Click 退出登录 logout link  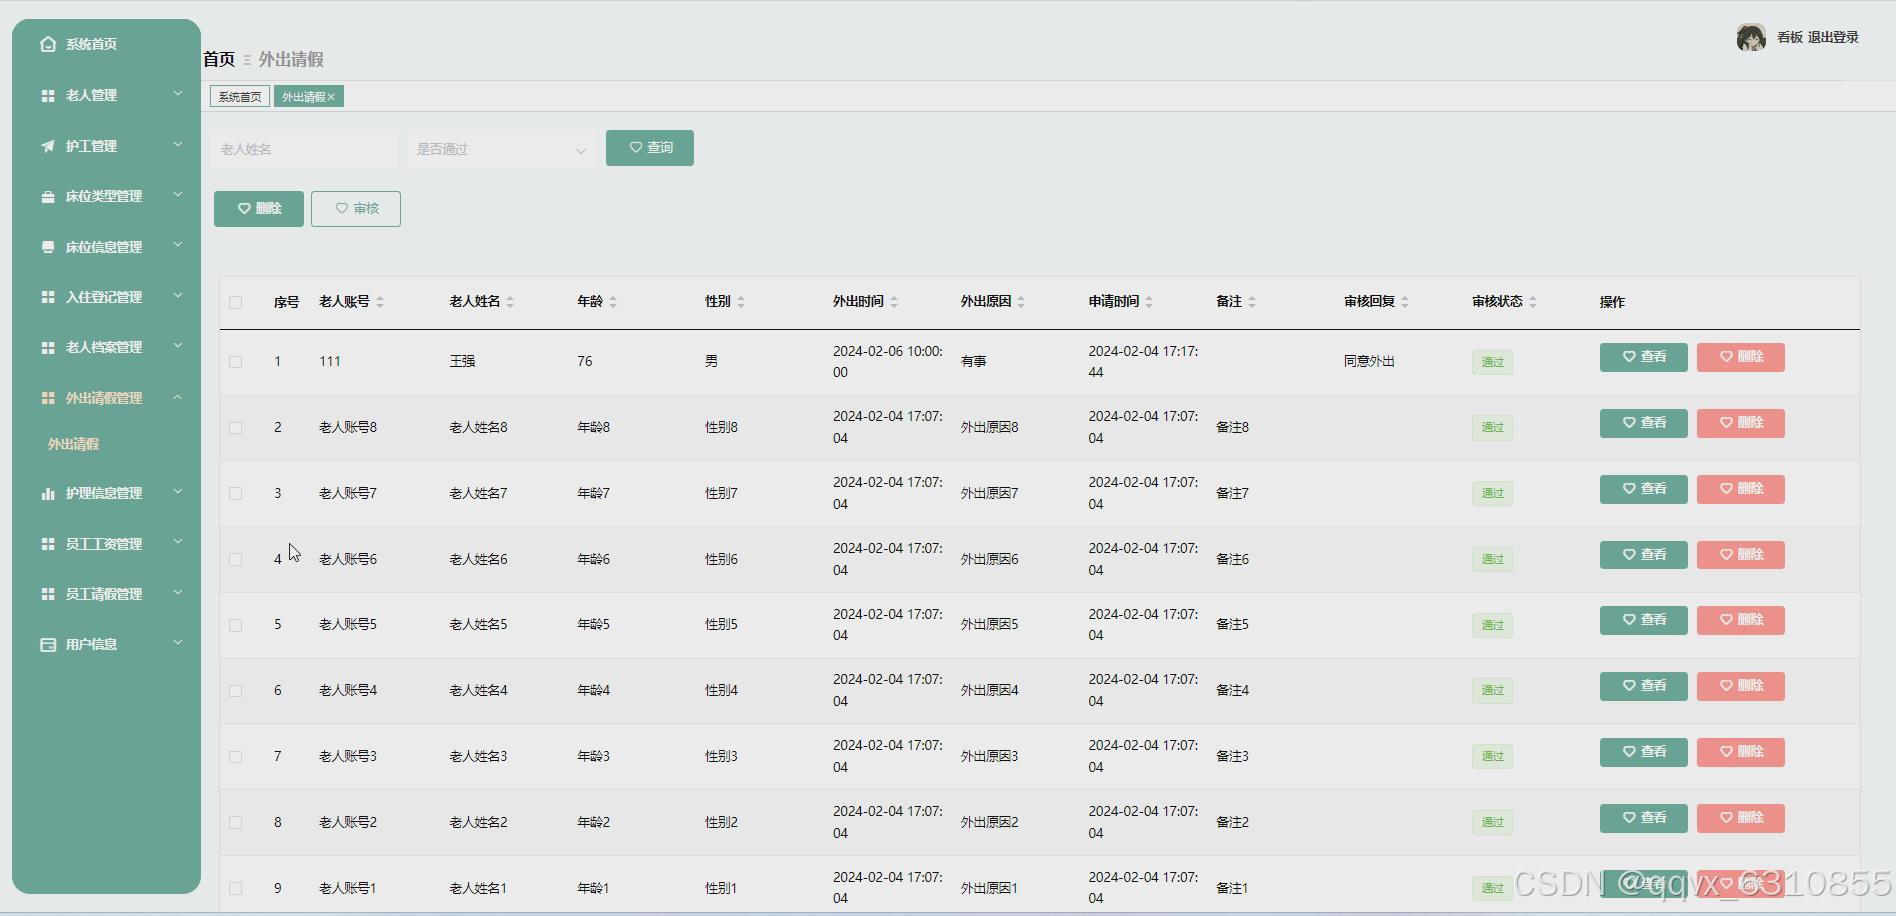pos(1833,38)
